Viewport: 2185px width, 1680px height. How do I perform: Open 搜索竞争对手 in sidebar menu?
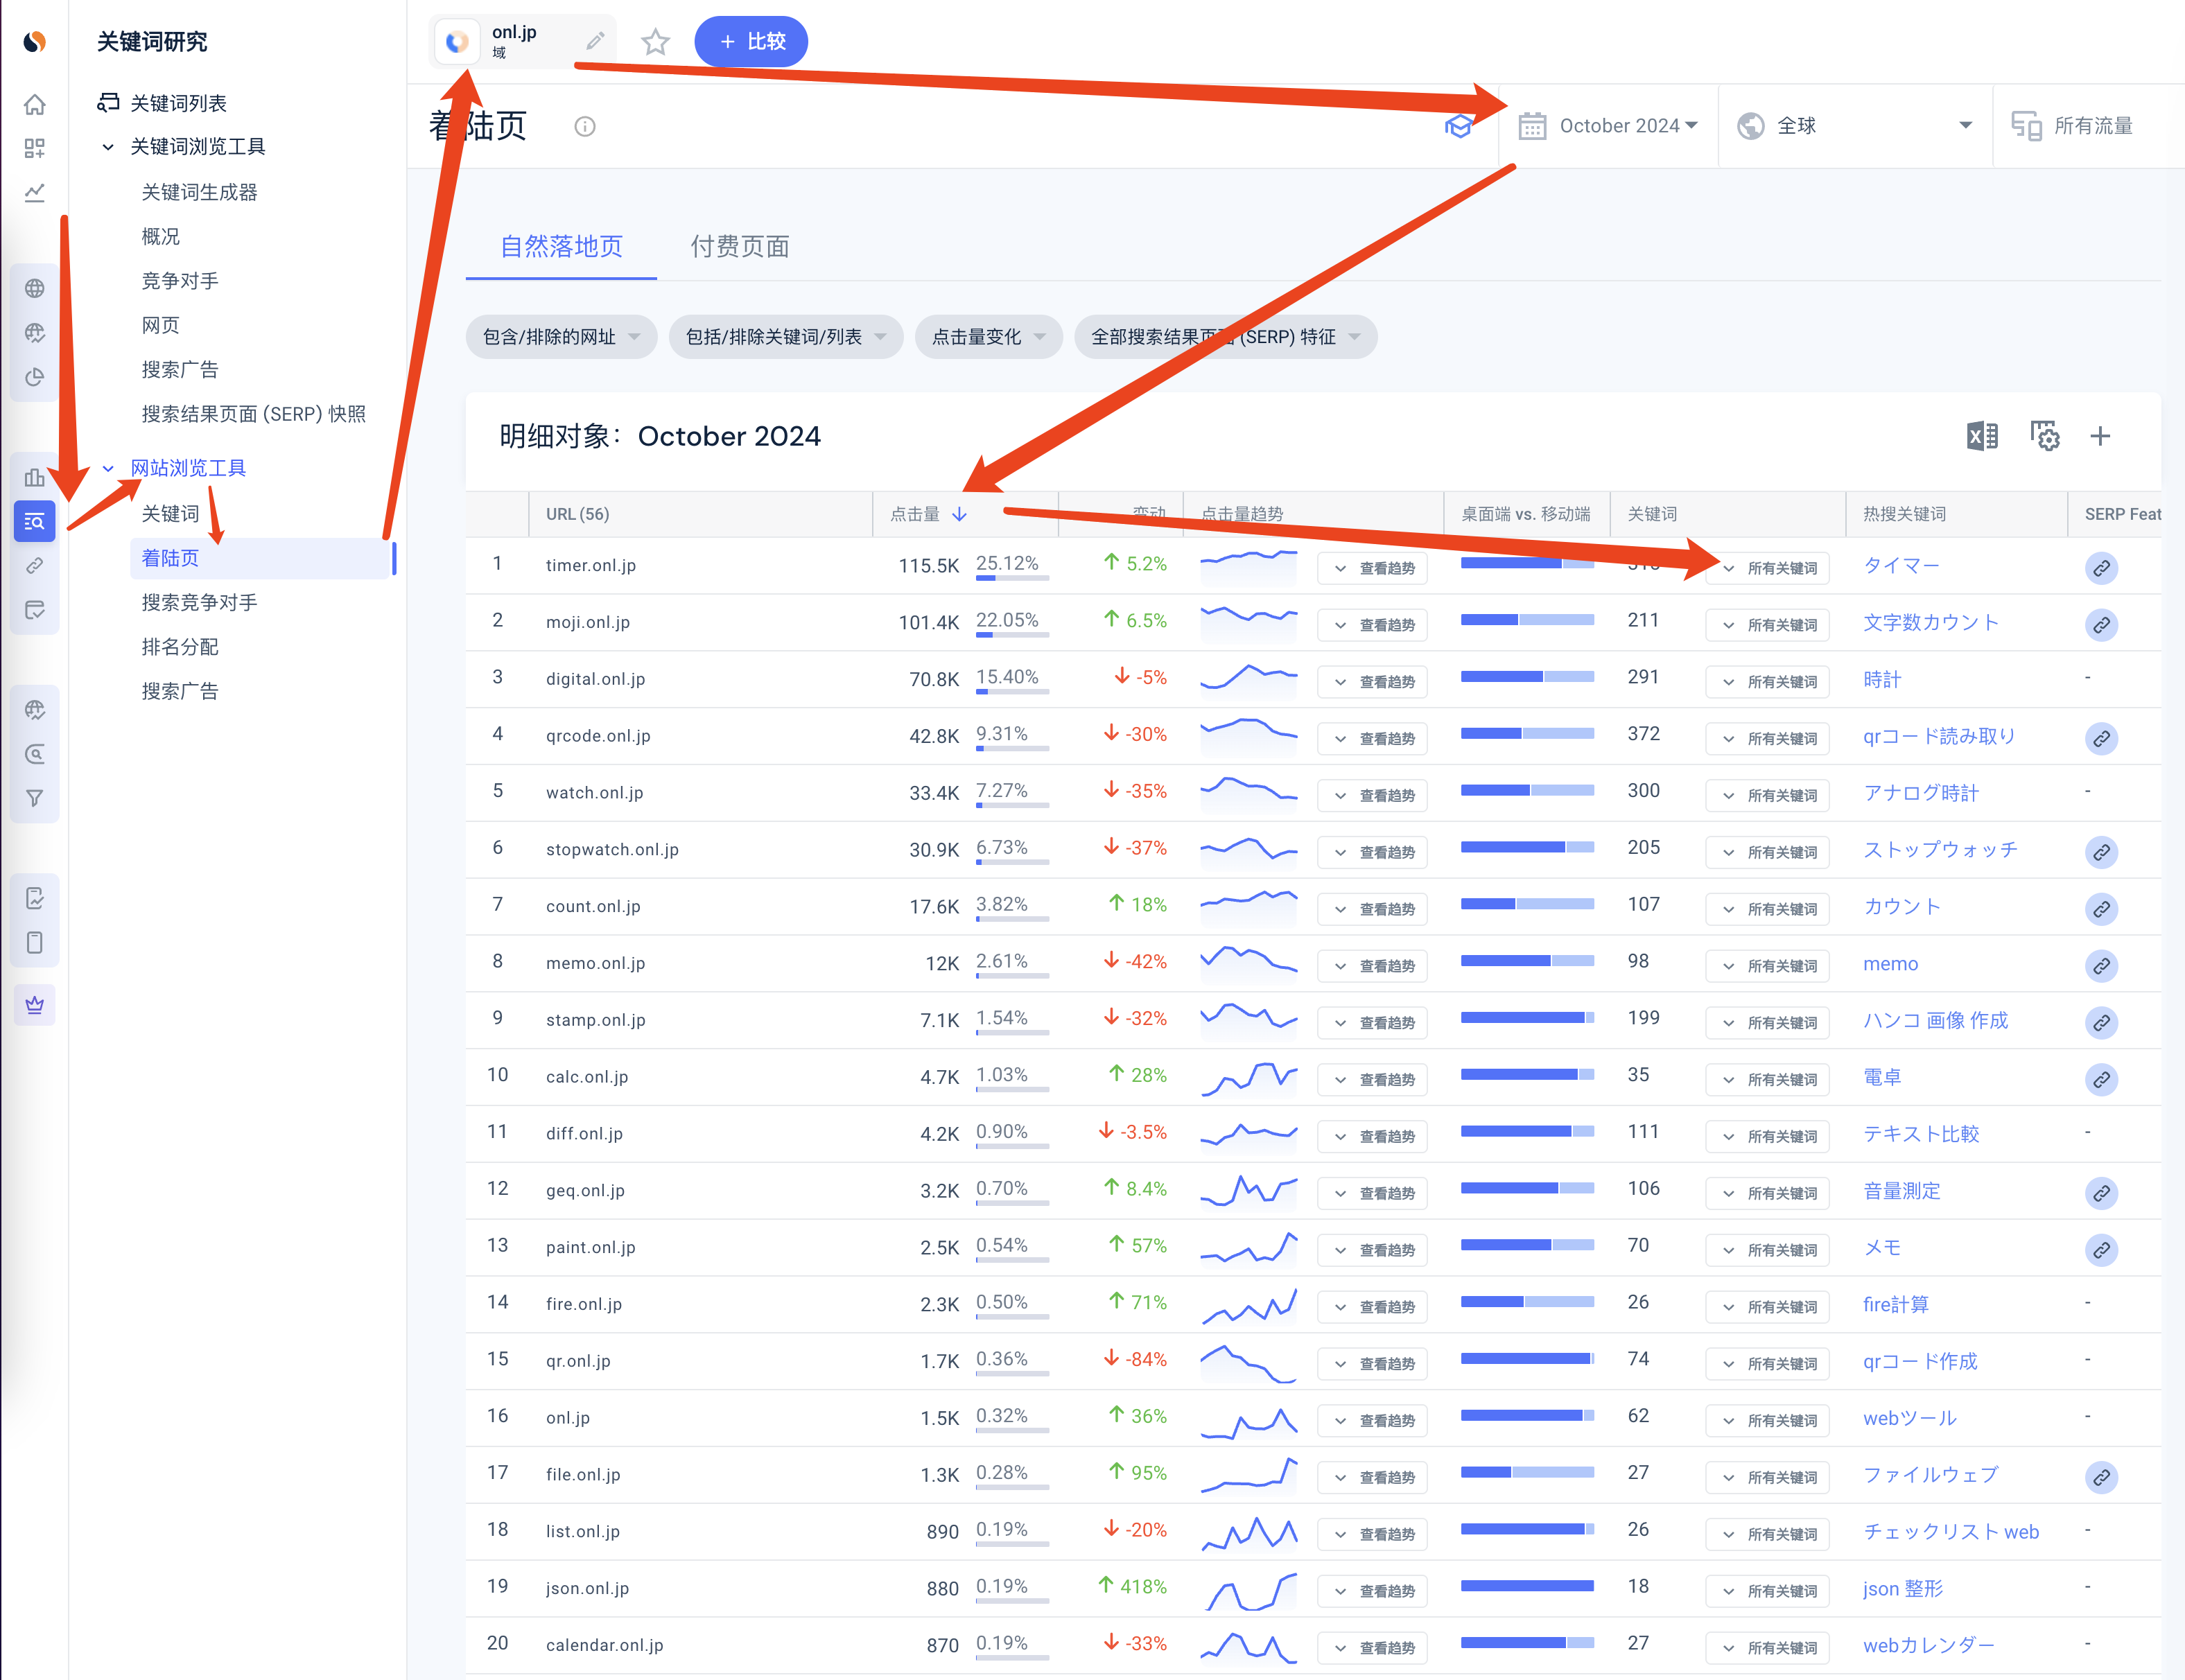(x=199, y=602)
